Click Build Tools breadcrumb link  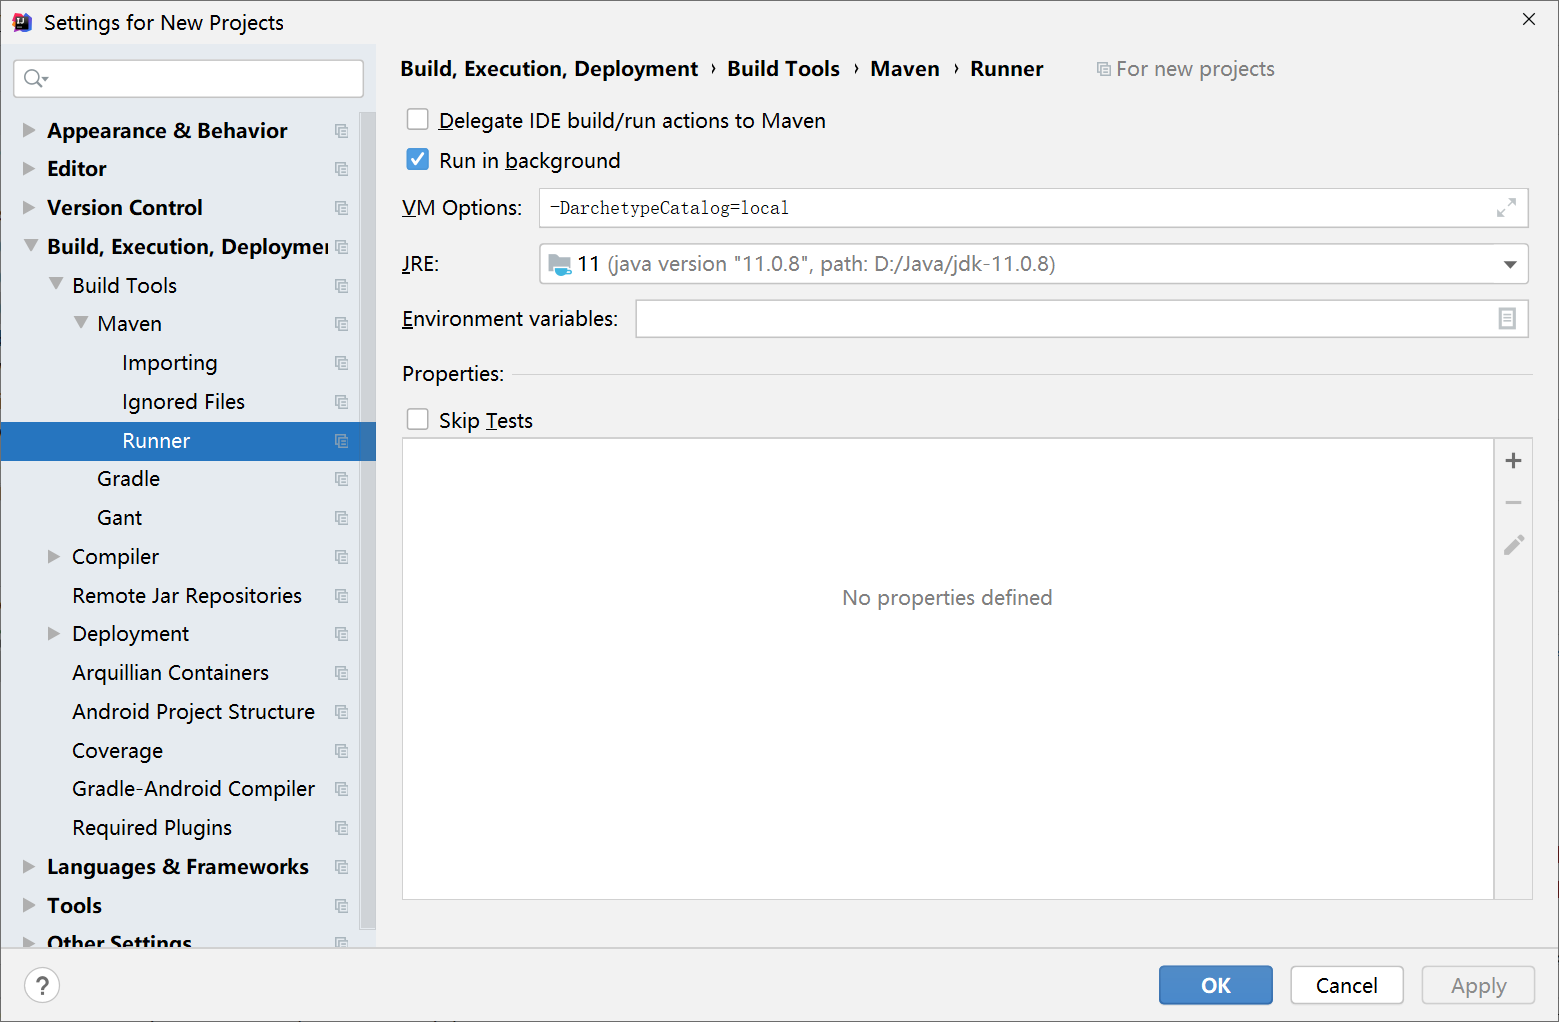[783, 69]
